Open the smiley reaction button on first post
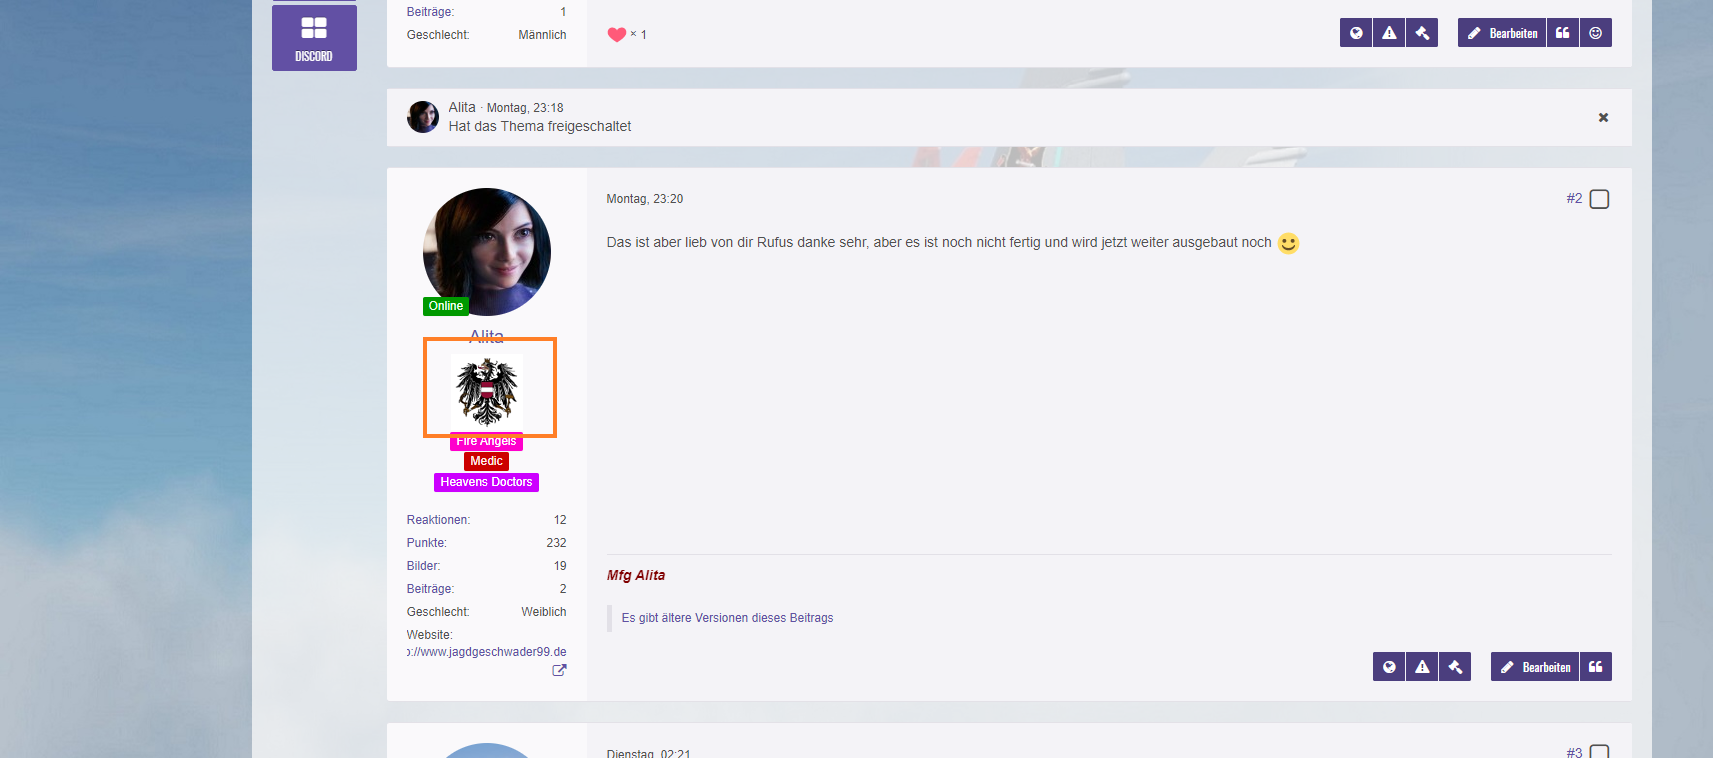Screen dimensions: 1713x758 point(1596,33)
